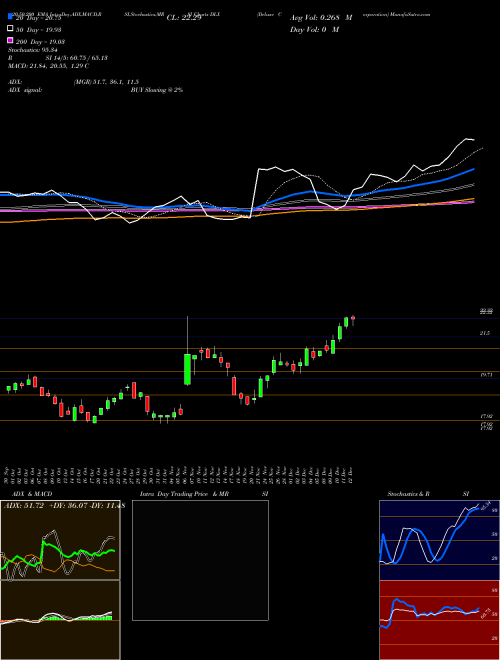Click the empty Intra Day Trading Price panel

click(x=200, y=560)
